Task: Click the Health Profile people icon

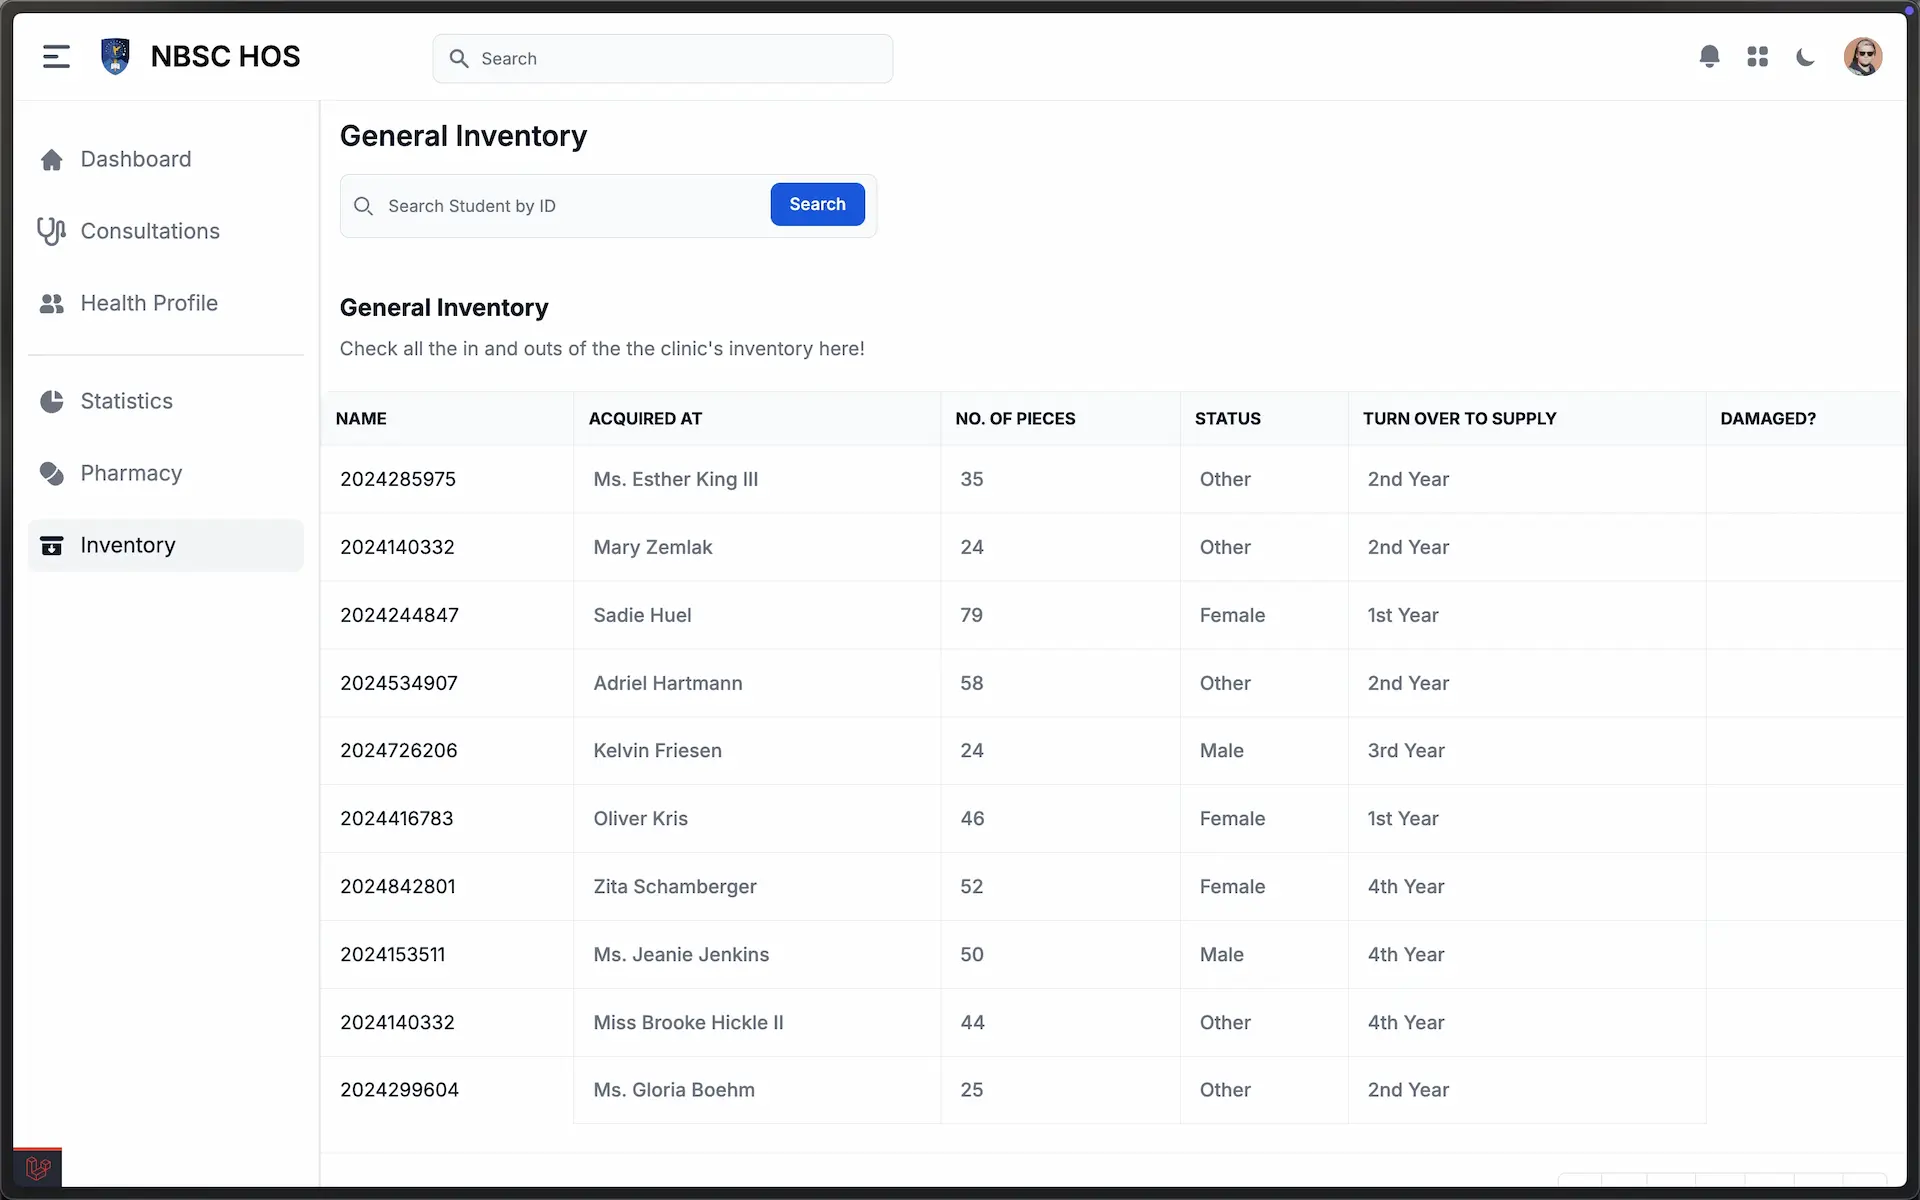Action: coord(52,304)
